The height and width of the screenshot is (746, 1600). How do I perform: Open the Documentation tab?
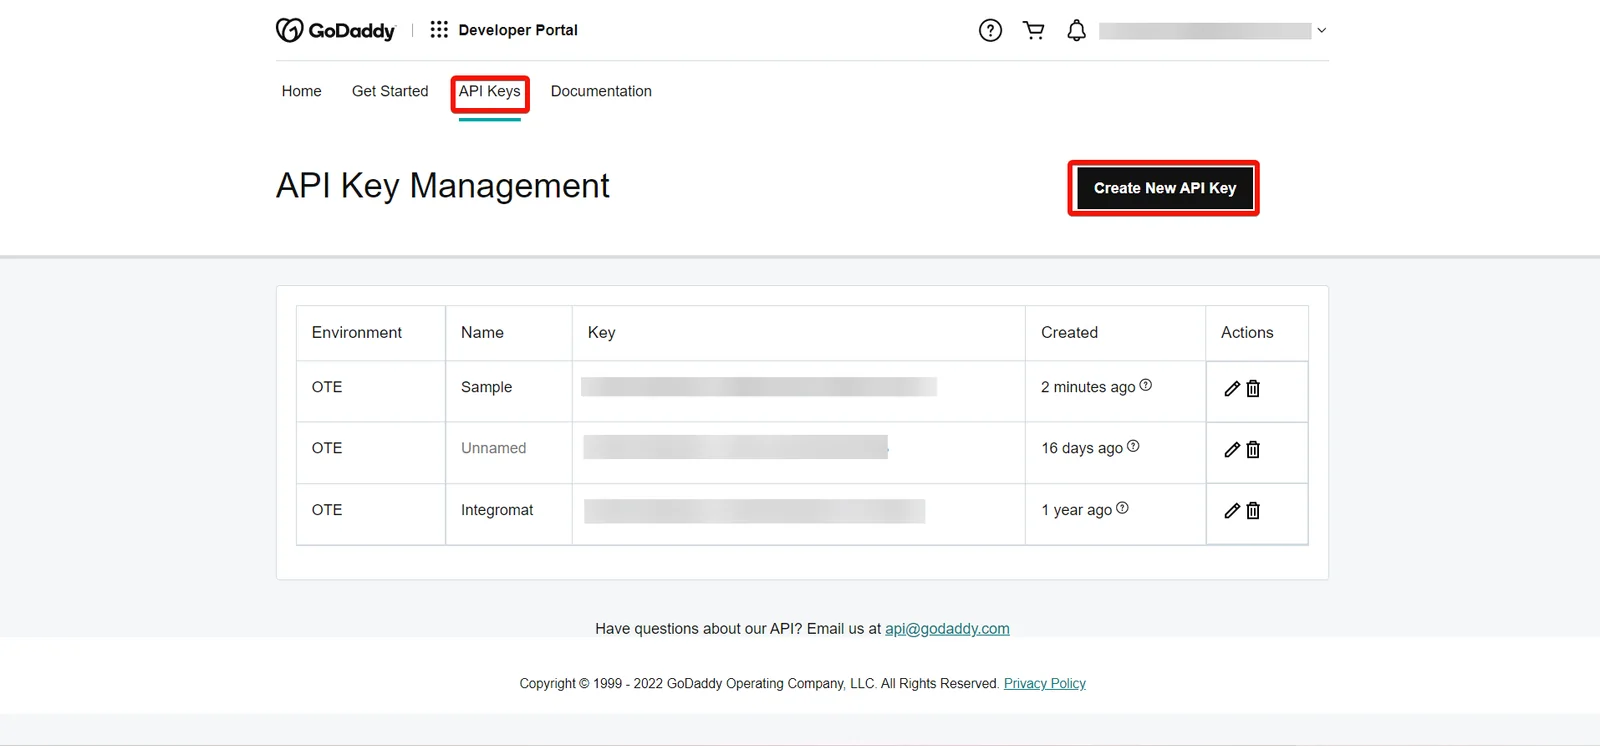601,91
